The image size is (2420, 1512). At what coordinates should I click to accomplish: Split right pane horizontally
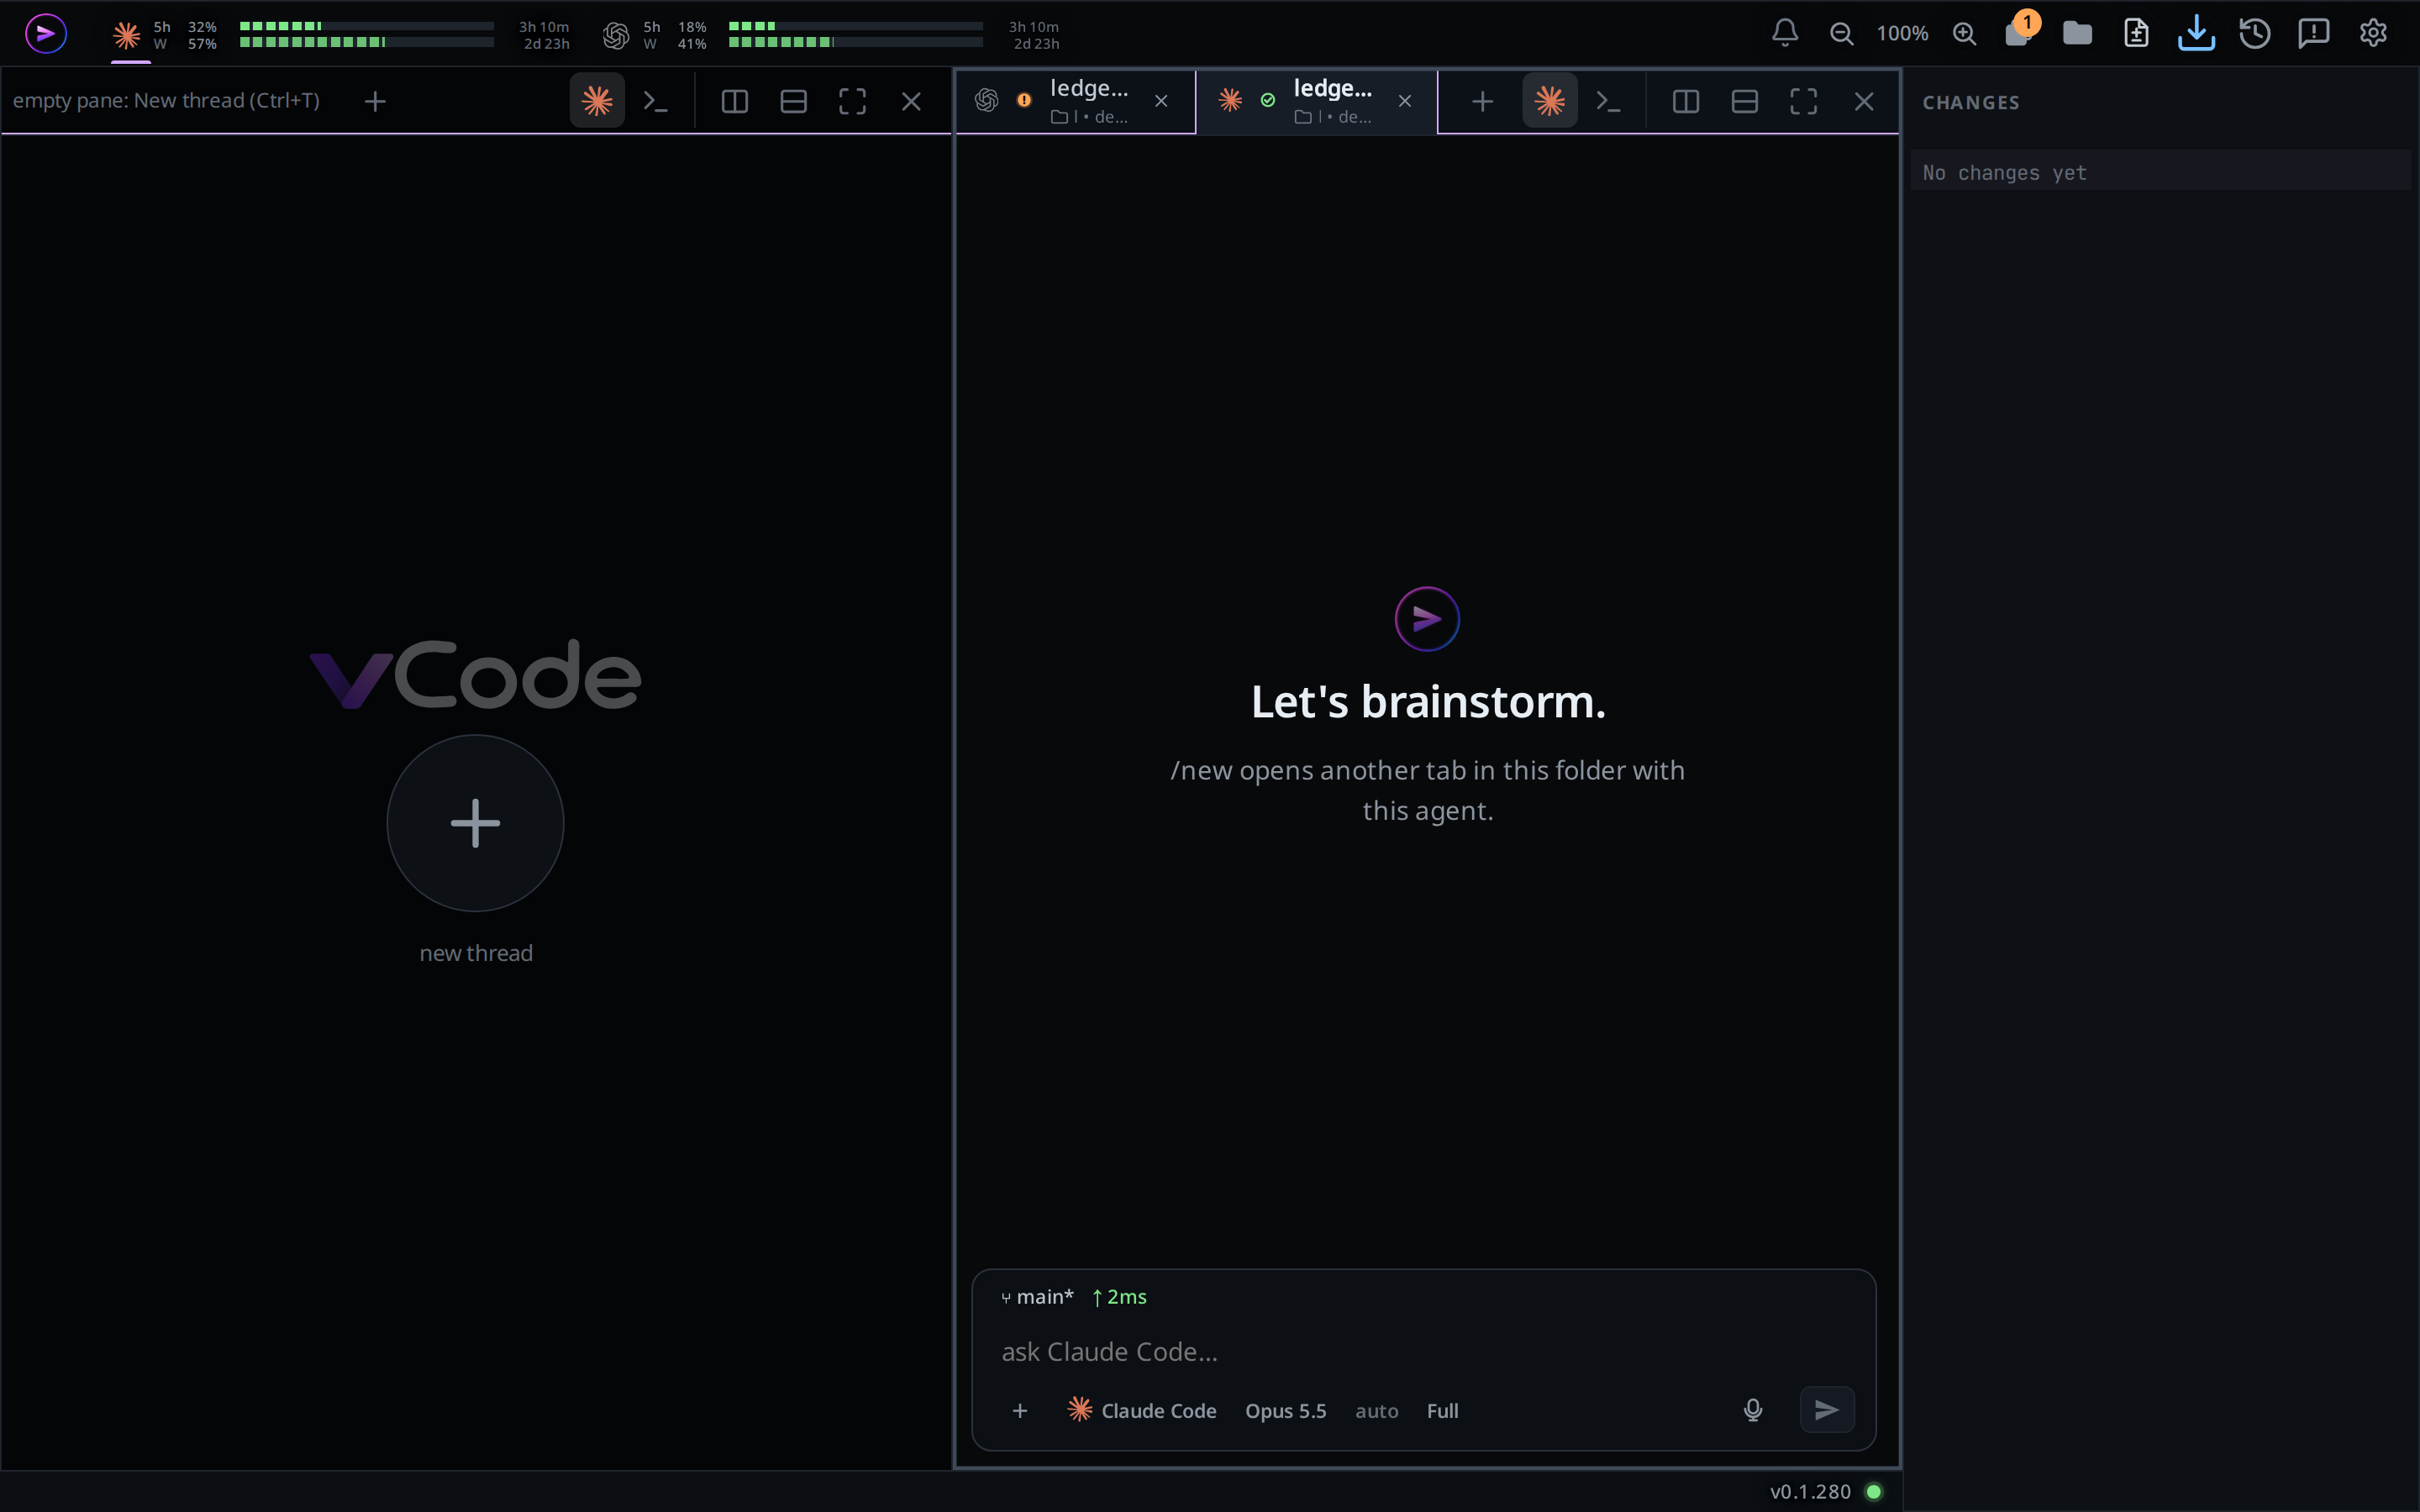tap(1745, 101)
